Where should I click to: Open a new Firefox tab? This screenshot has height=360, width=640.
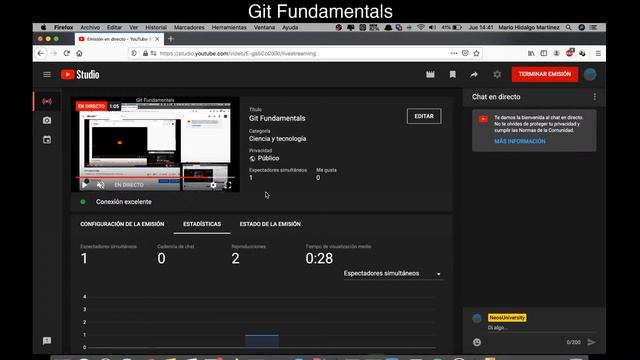[171, 39]
